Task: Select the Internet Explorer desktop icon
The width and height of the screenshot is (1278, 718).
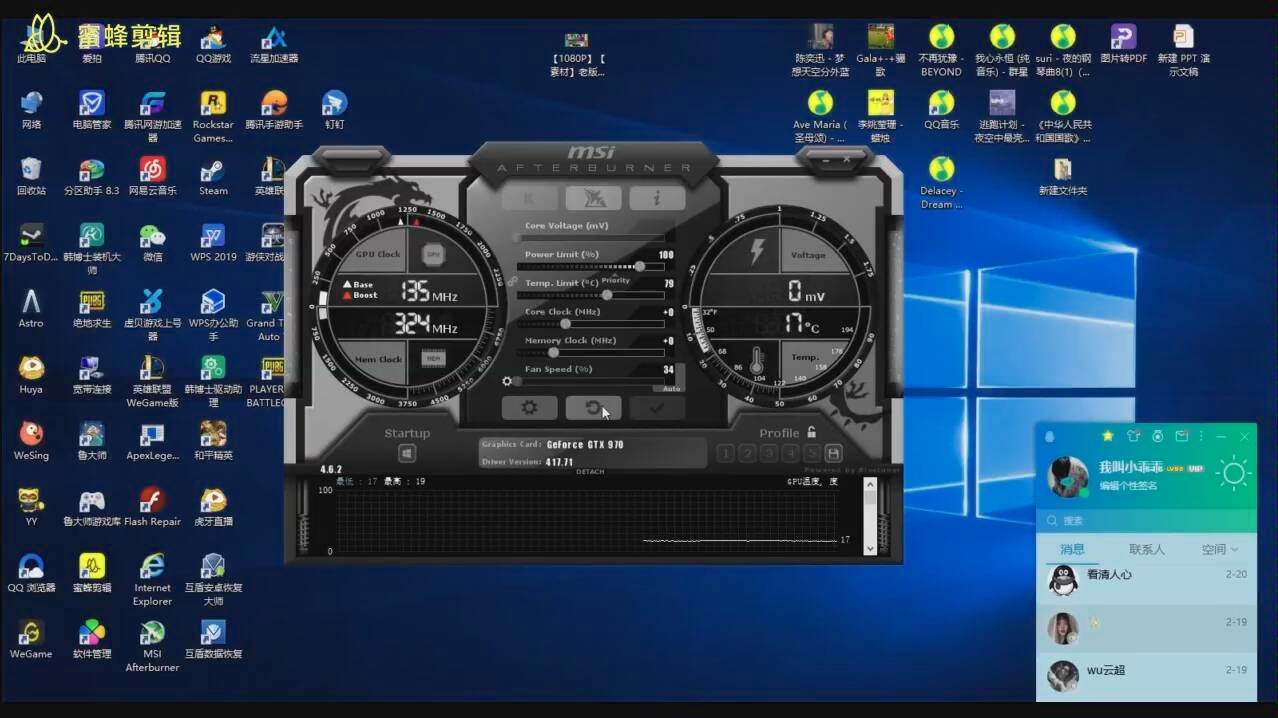Action: (152, 580)
